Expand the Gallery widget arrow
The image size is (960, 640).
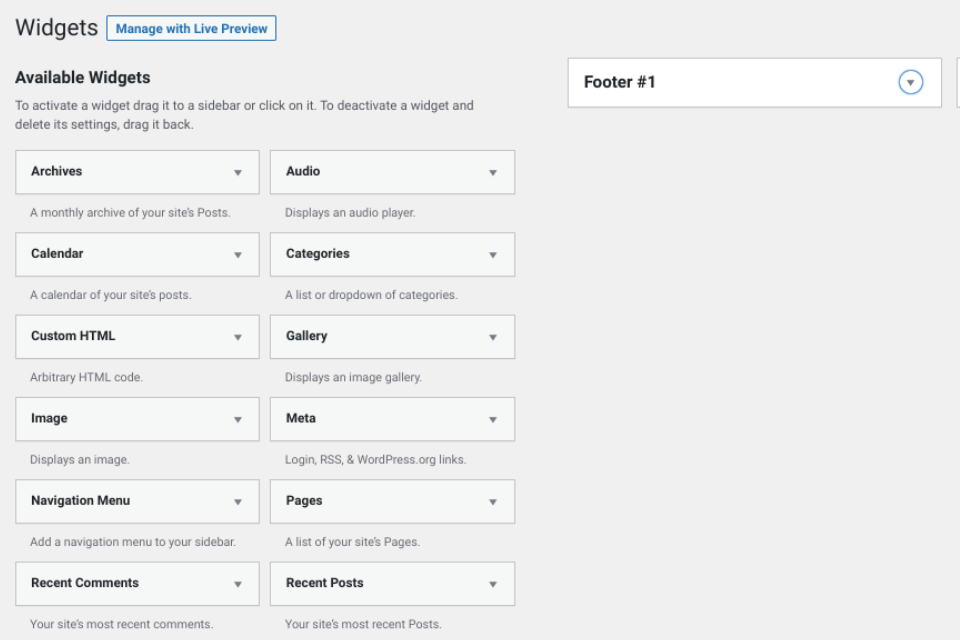(493, 337)
